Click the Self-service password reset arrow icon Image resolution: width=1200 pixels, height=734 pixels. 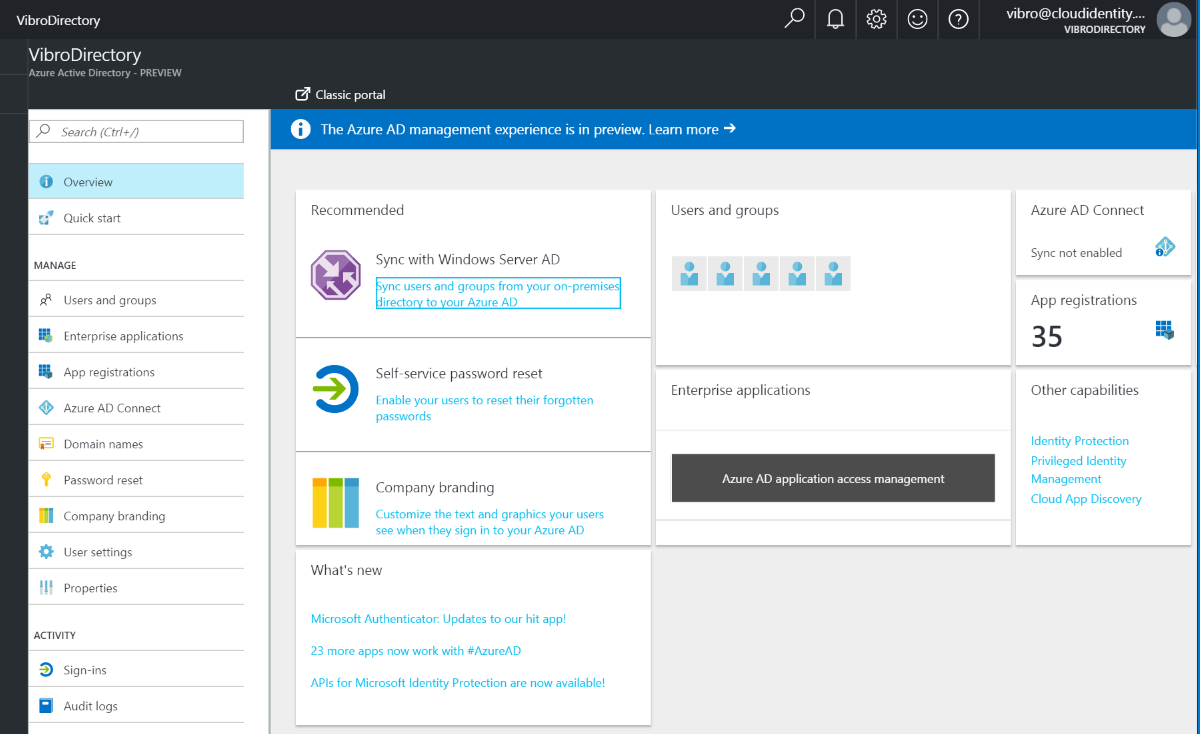click(335, 389)
